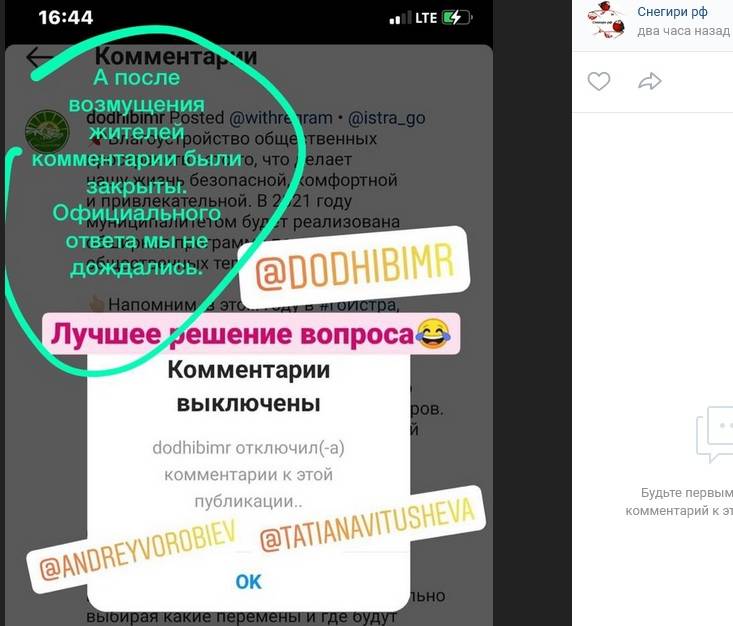This screenshot has width=733, height=626.
Task: Tap the @TATIANAVITUSHEVA mention sticker
Action: (x=367, y=525)
